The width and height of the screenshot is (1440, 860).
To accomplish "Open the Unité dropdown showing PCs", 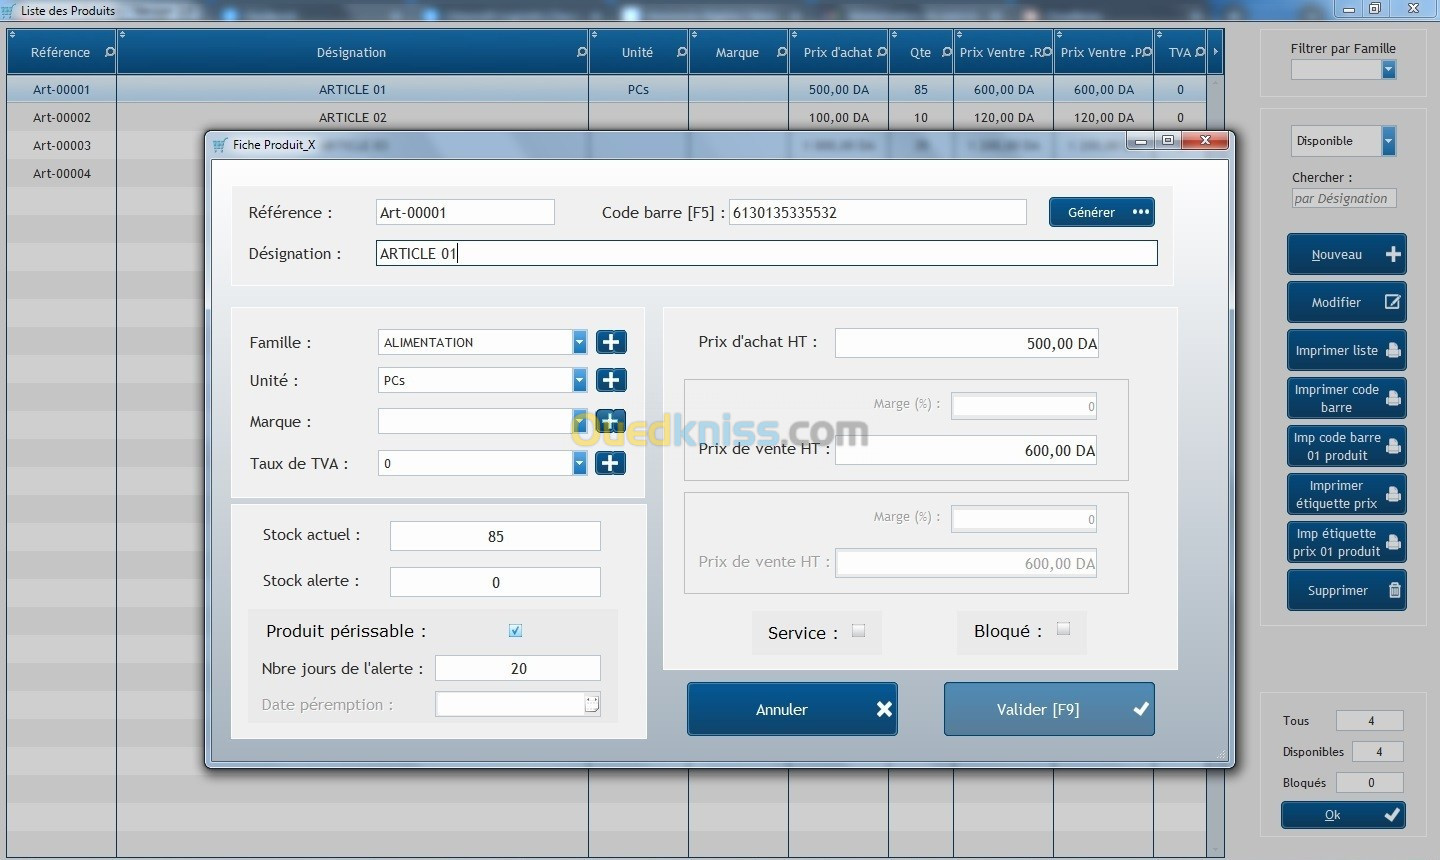I will [579, 380].
